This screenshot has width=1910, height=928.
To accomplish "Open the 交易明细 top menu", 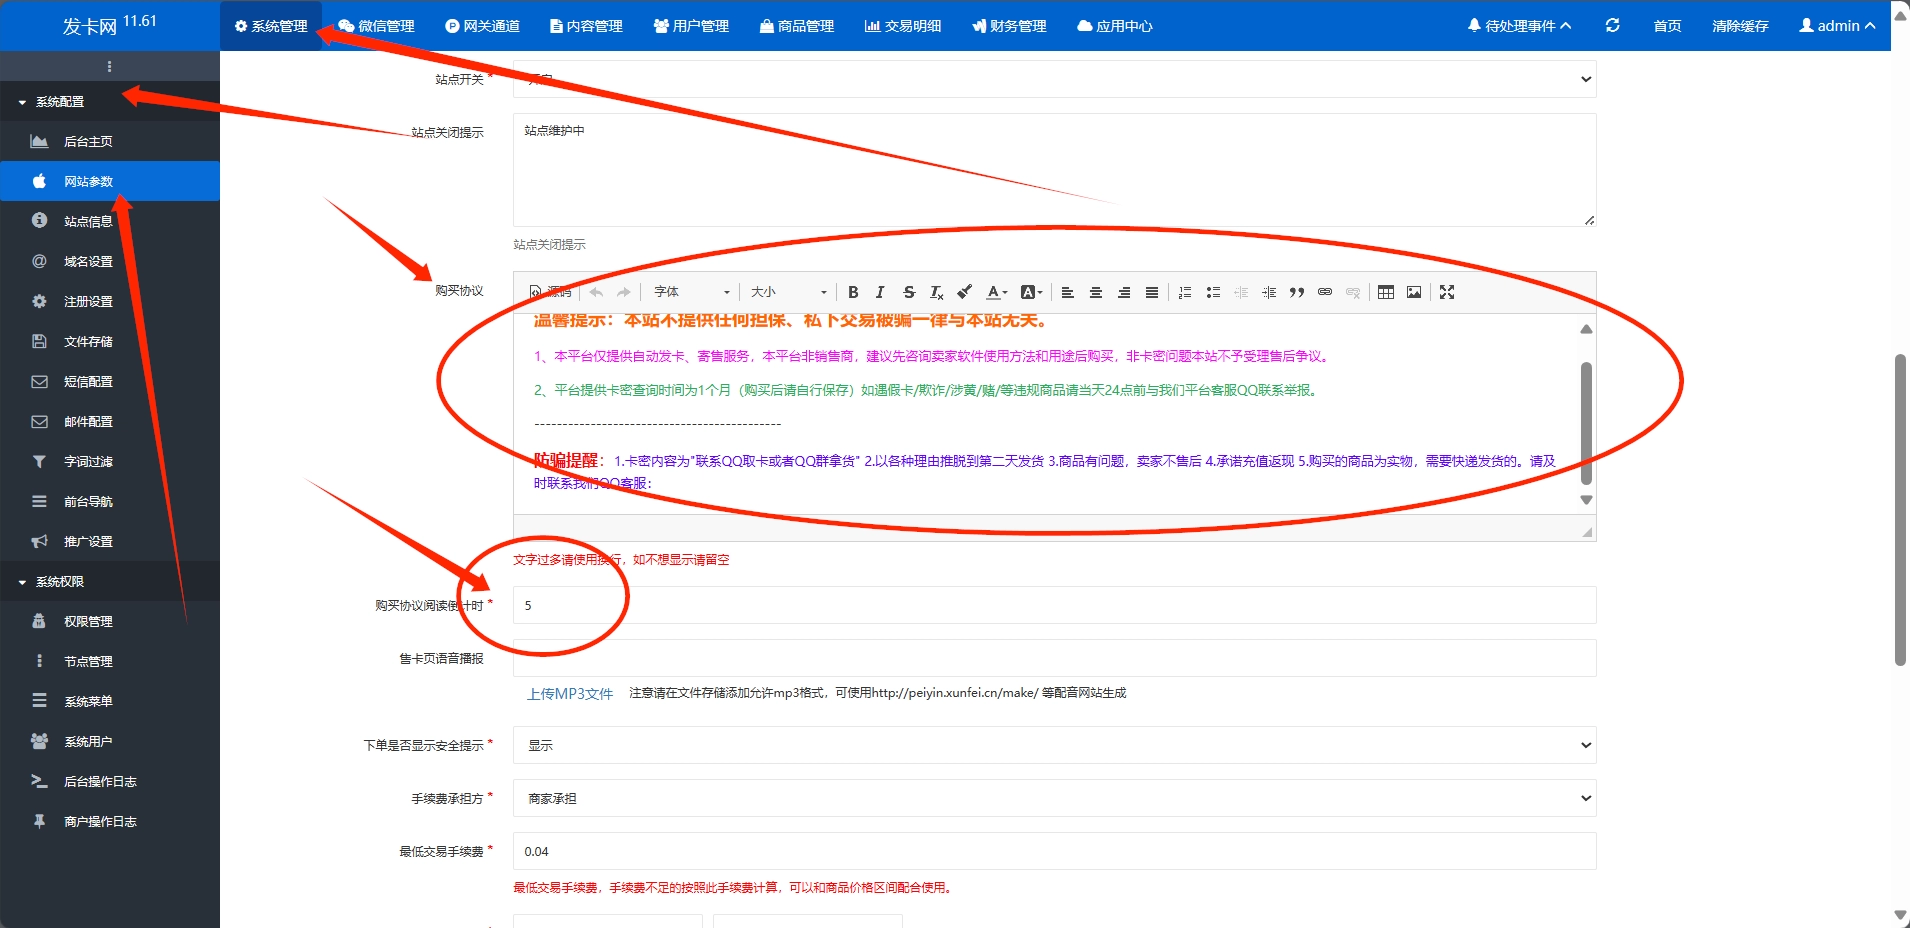I will 903,26.
